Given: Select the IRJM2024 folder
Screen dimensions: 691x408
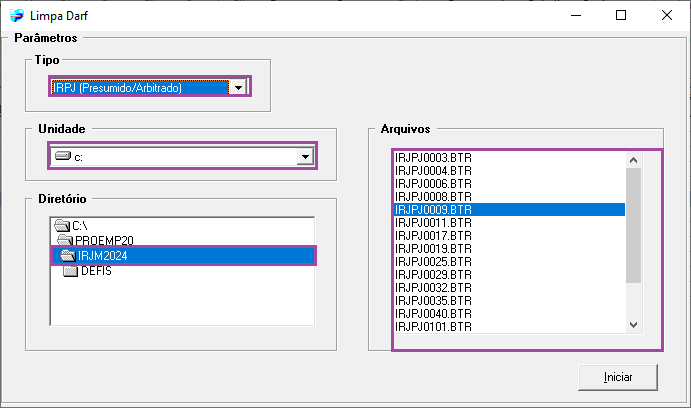Looking at the screenshot, I should (x=184, y=256).
